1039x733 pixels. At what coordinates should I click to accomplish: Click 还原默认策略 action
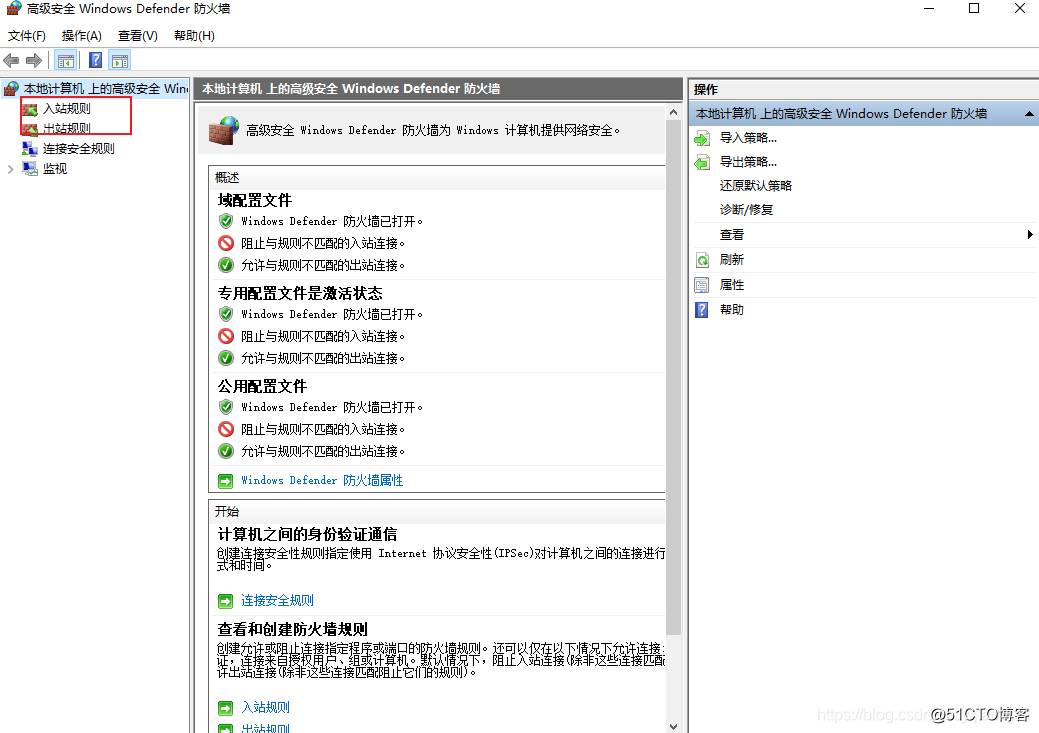click(755, 186)
